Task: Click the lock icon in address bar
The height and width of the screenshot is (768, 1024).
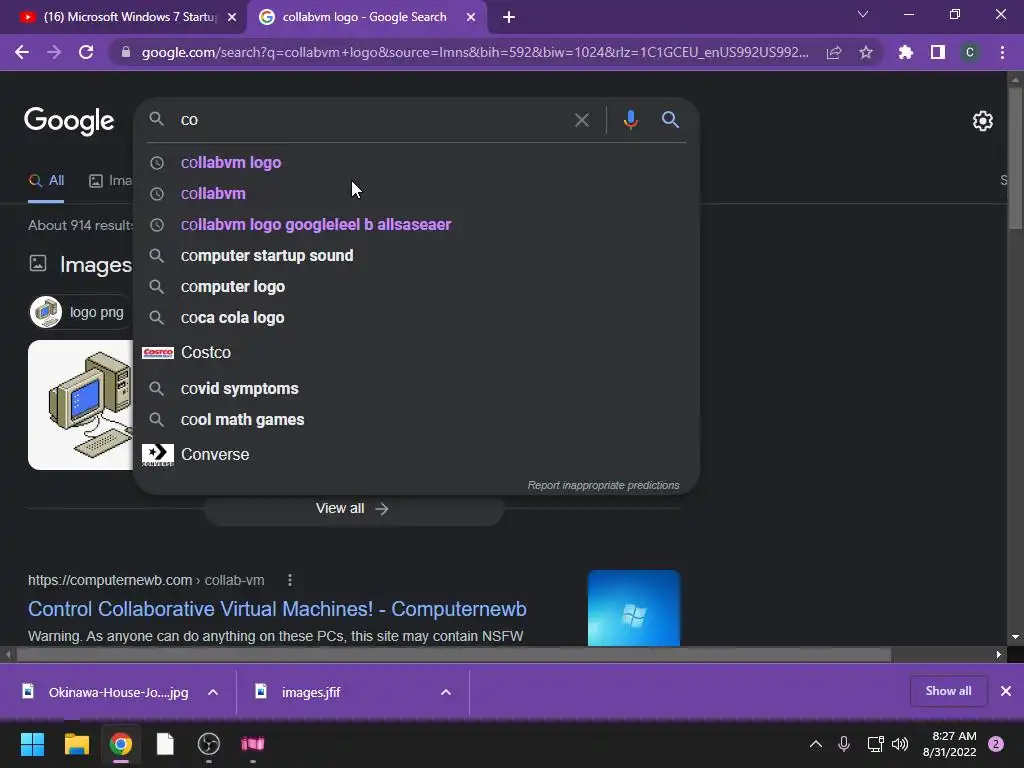Action: click(x=126, y=52)
